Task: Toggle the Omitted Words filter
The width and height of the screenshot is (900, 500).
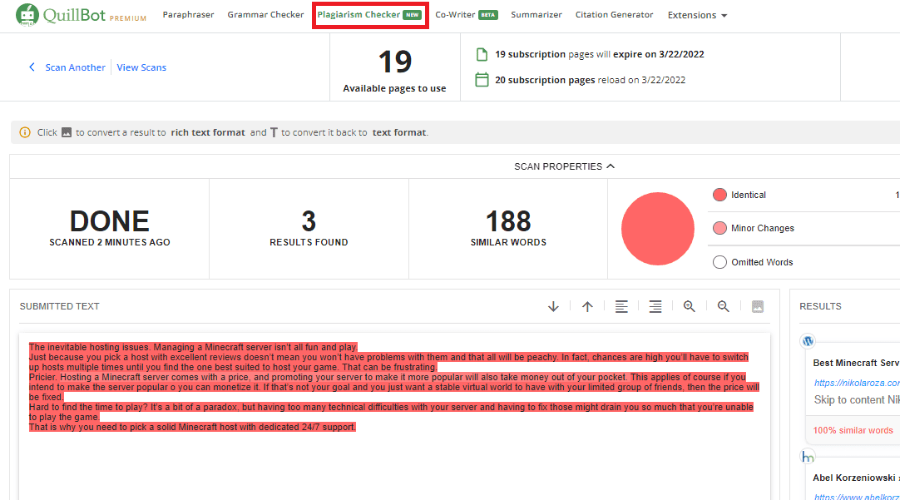Action: [x=720, y=263]
